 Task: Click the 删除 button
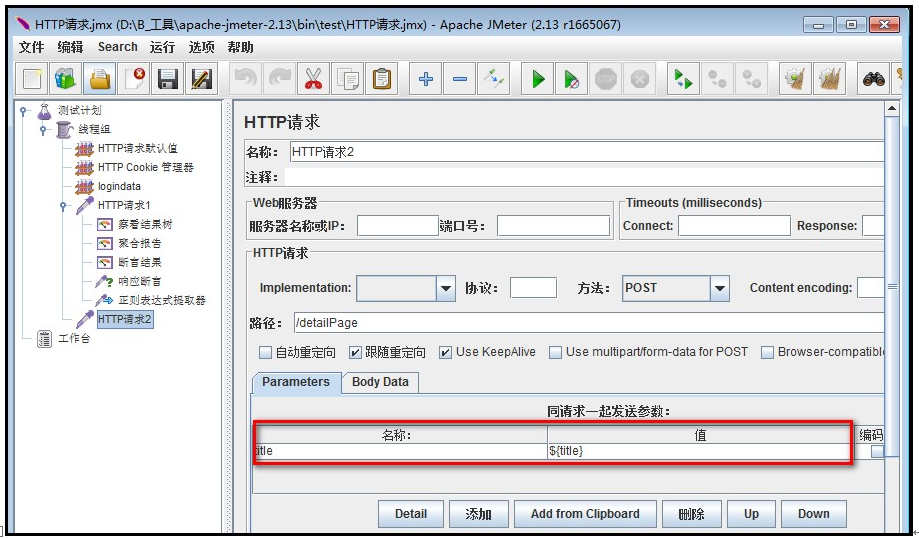[692, 514]
